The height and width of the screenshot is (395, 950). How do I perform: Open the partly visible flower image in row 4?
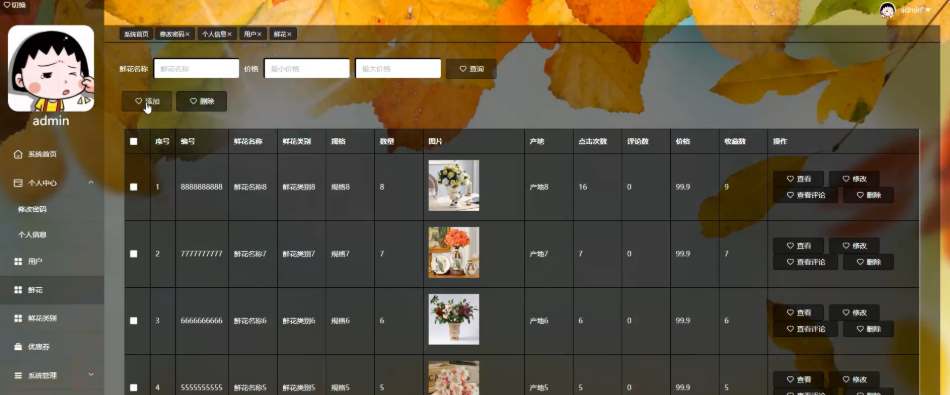pos(454,378)
